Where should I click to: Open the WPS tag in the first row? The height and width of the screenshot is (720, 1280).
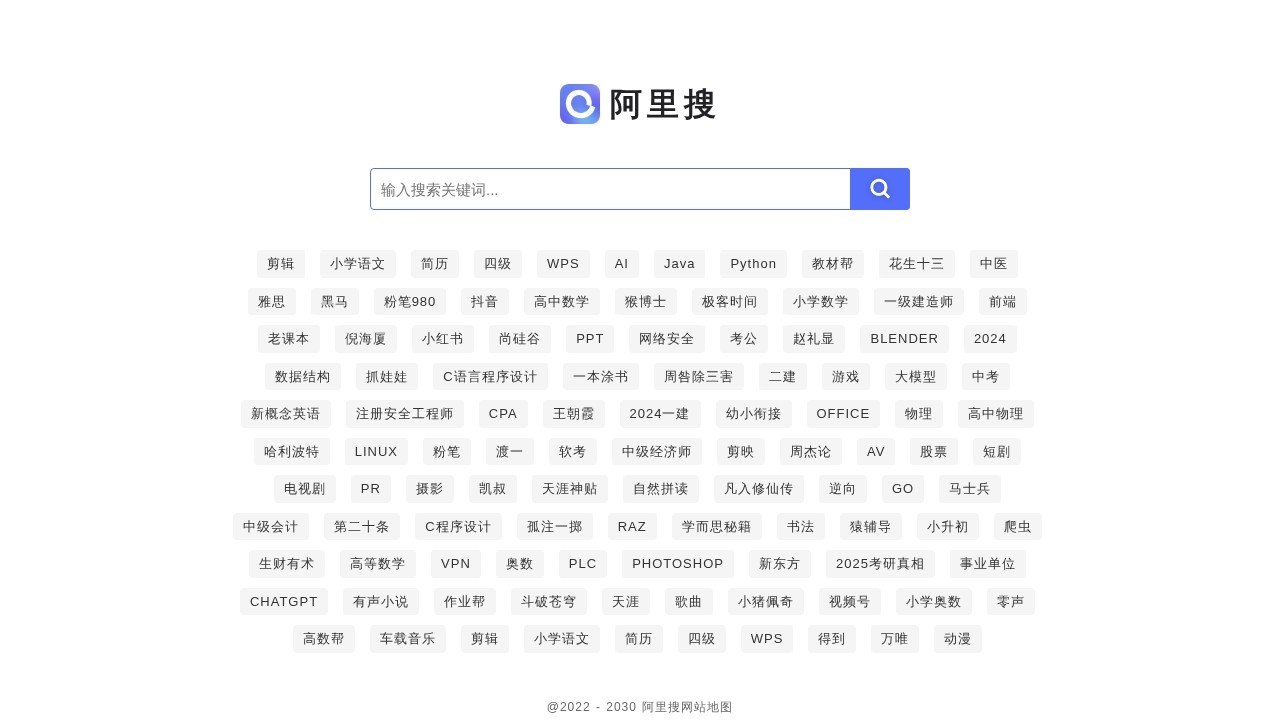pos(563,263)
